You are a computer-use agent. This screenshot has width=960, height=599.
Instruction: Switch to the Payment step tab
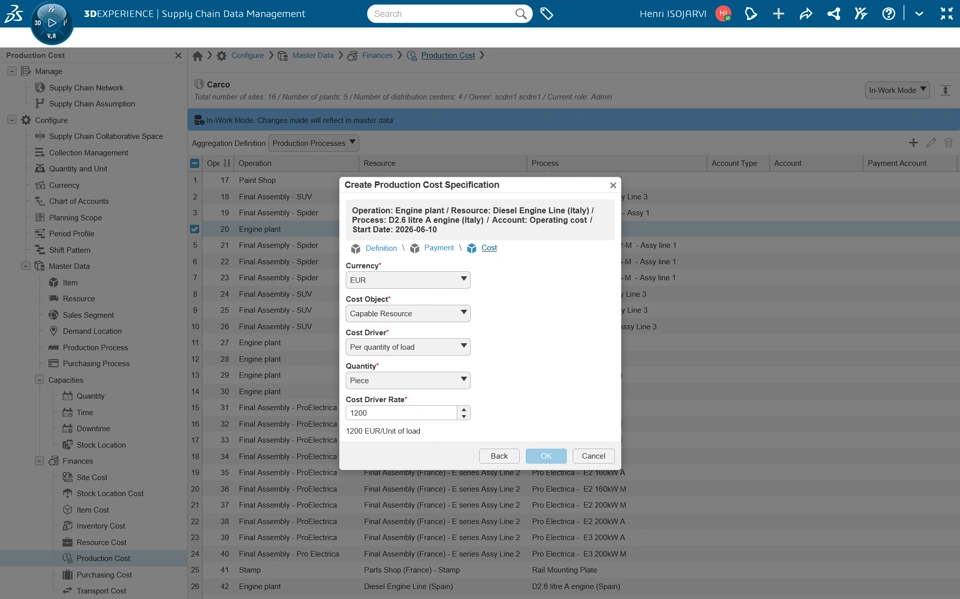pyautogui.click(x=439, y=247)
